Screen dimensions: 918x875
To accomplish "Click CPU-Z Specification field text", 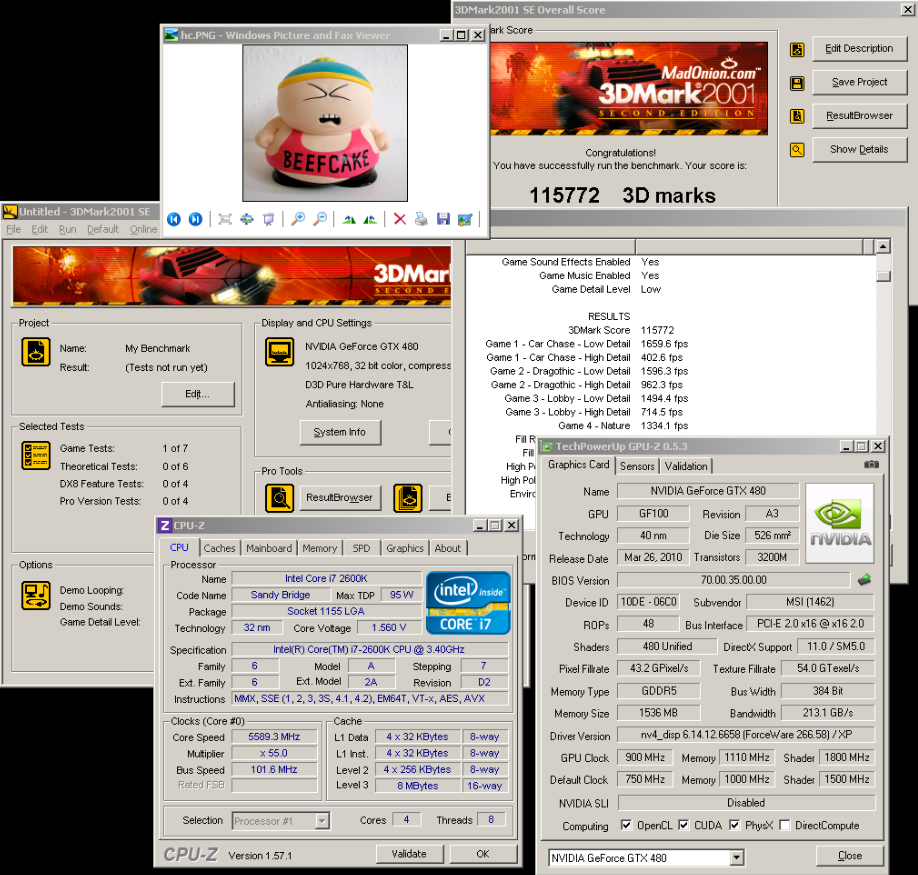I will coord(369,650).
